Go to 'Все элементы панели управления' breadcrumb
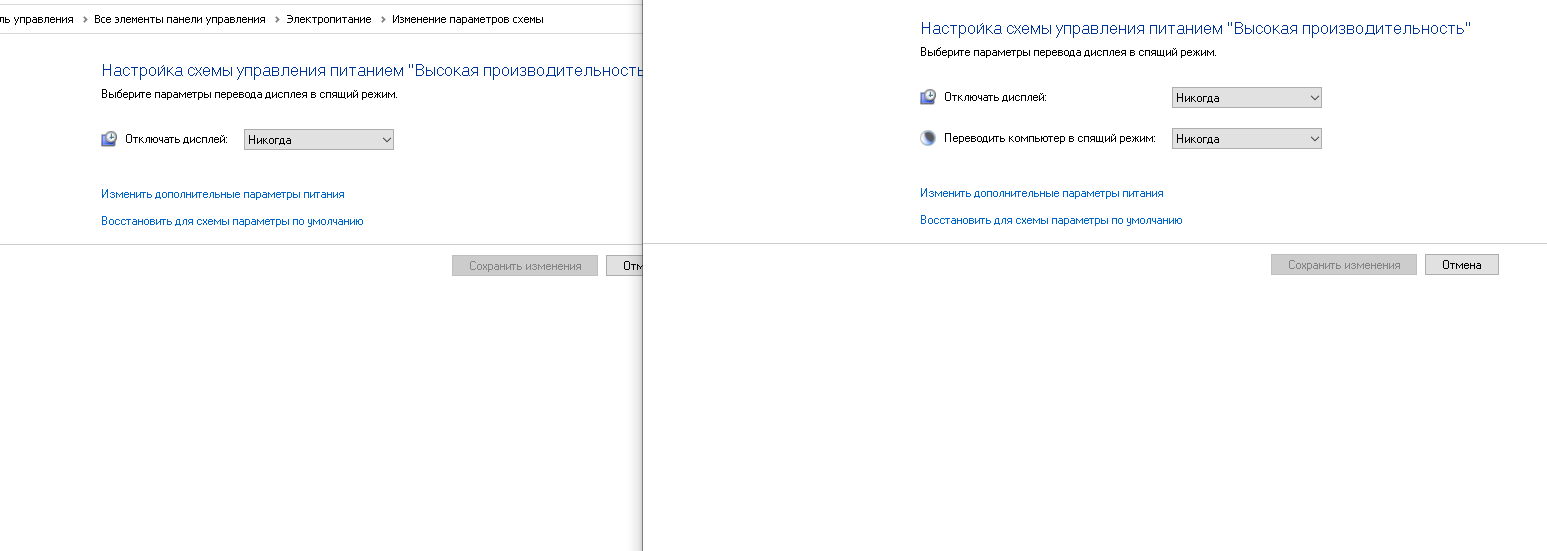The width and height of the screenshot is (1547, 551). click(x=180, y=19)
